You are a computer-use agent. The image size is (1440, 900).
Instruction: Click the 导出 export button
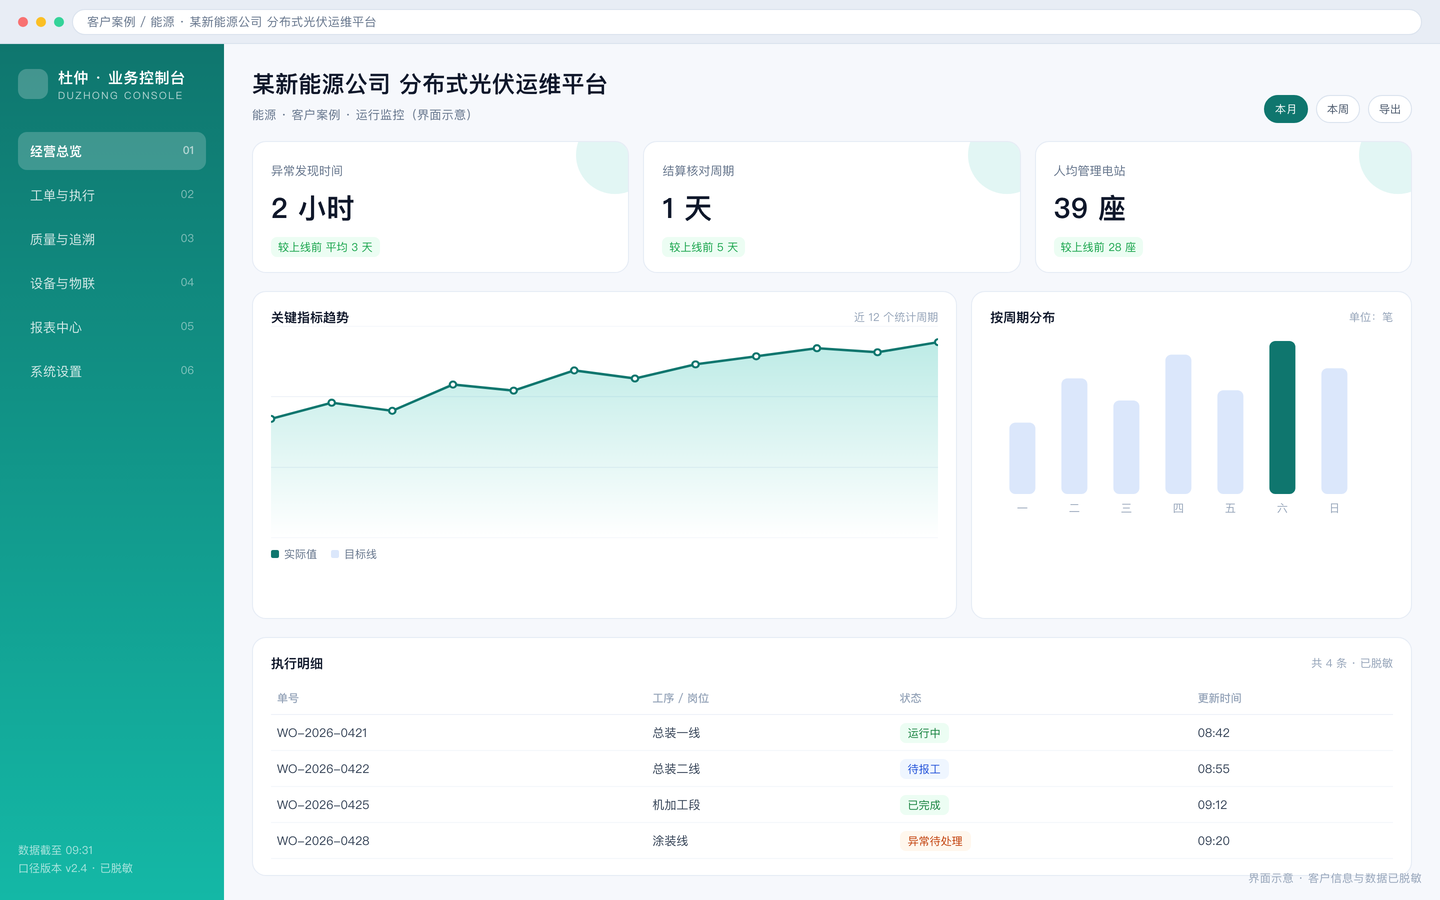point(1390,109)
